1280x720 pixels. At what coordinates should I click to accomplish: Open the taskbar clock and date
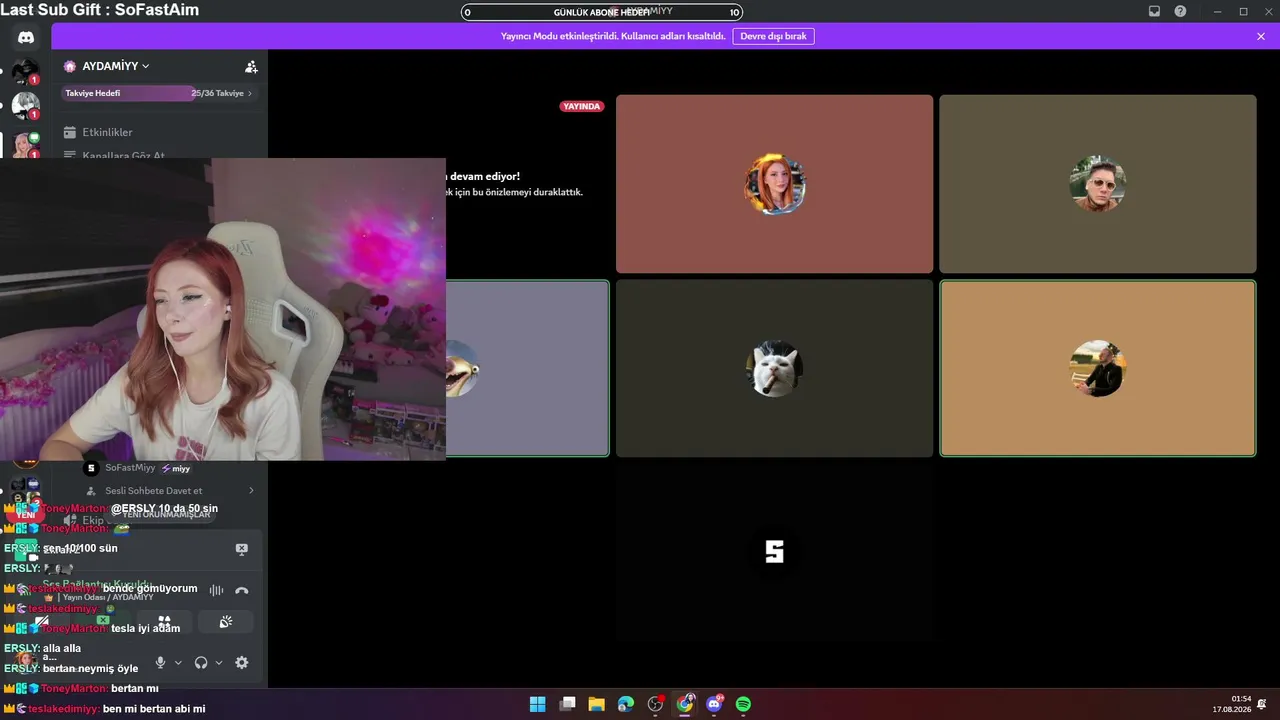pos(1232,704)
